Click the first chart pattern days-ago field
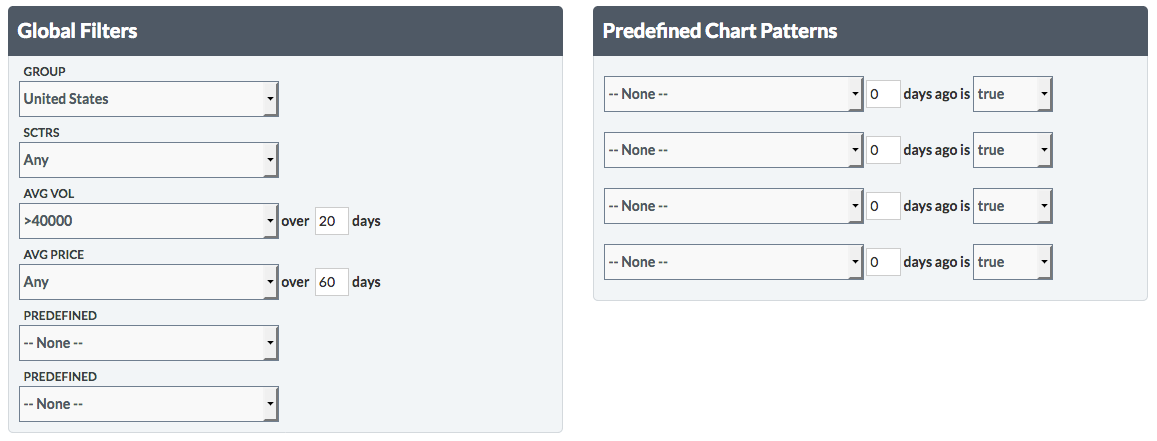 (883, 94)
